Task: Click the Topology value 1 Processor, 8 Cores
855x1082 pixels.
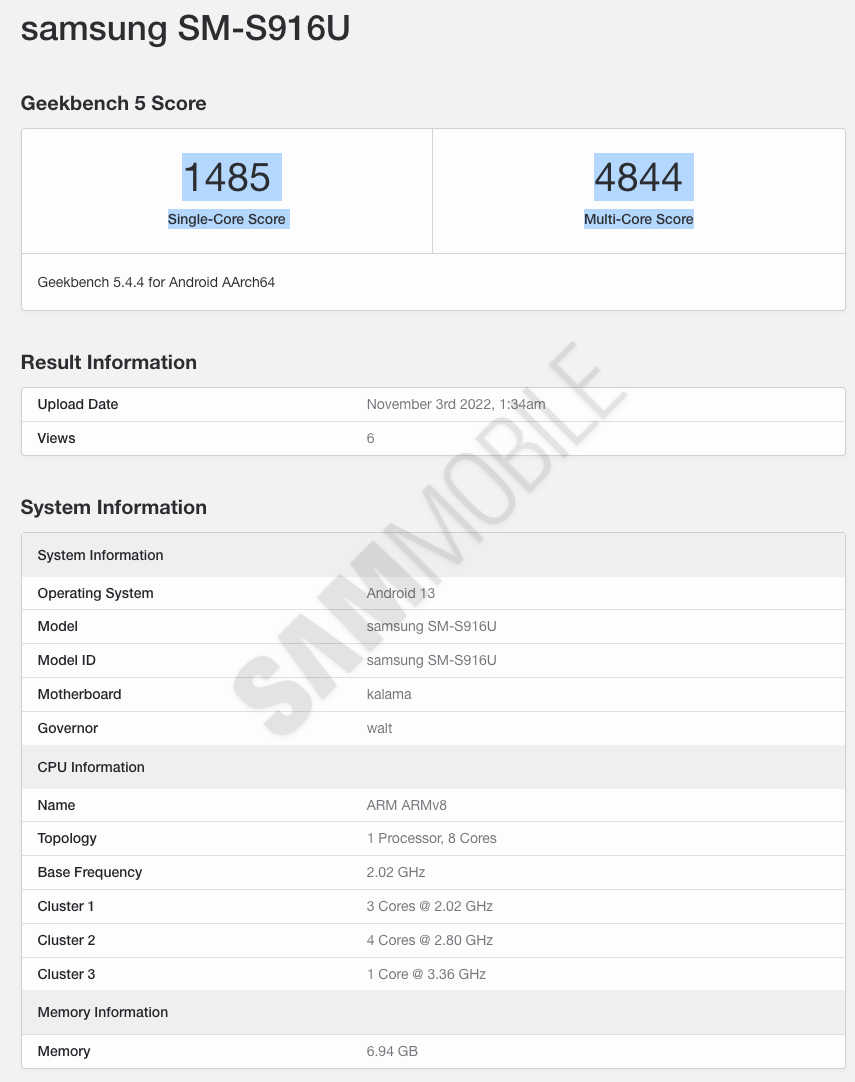Action: [431, 838]
